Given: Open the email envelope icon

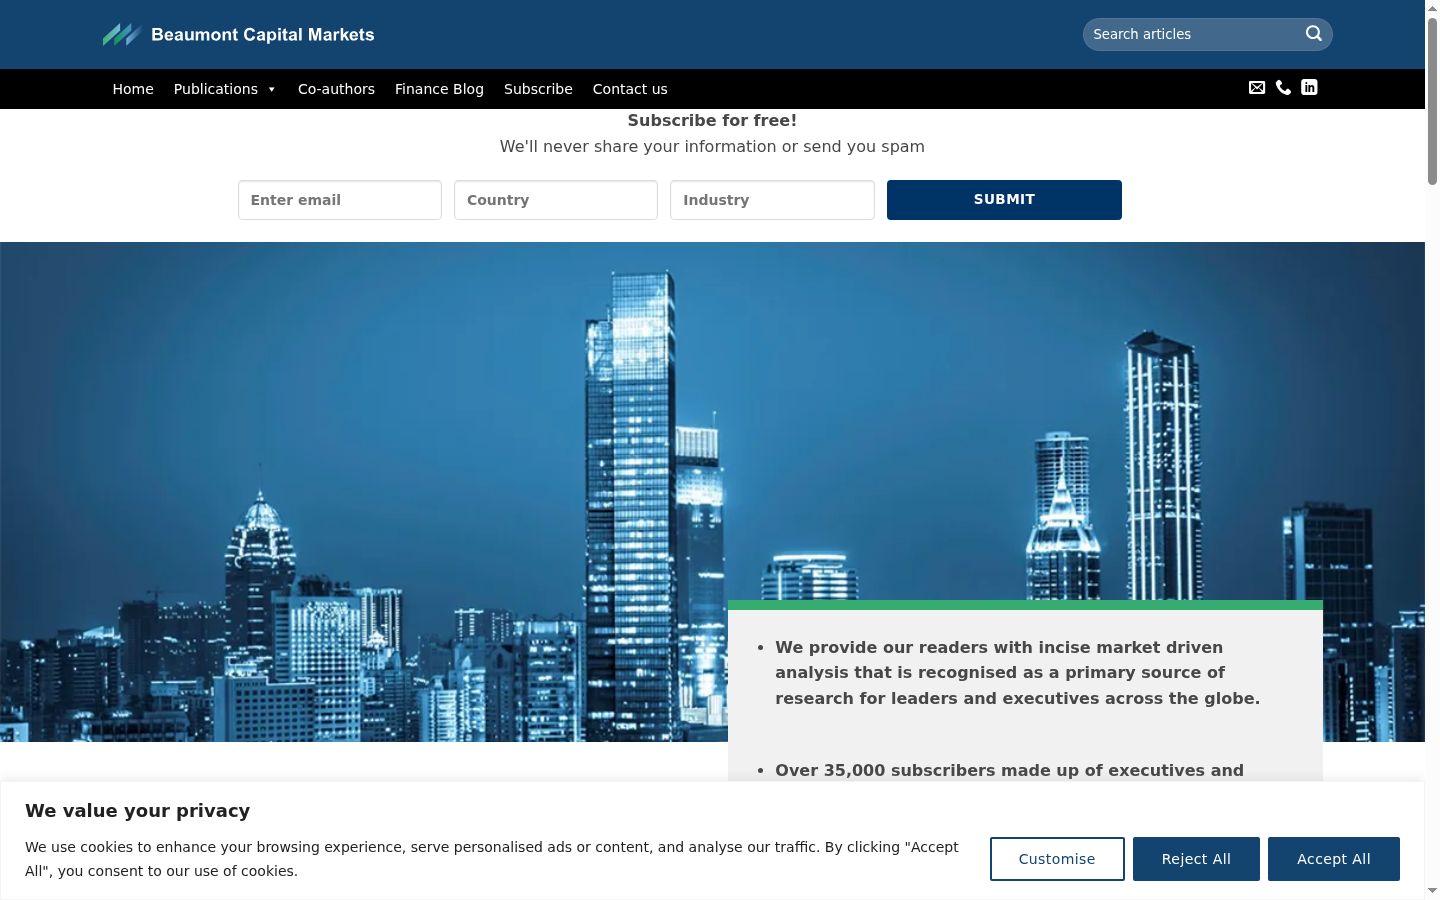Looking at the screenshot, I should tap(1257, 88).
